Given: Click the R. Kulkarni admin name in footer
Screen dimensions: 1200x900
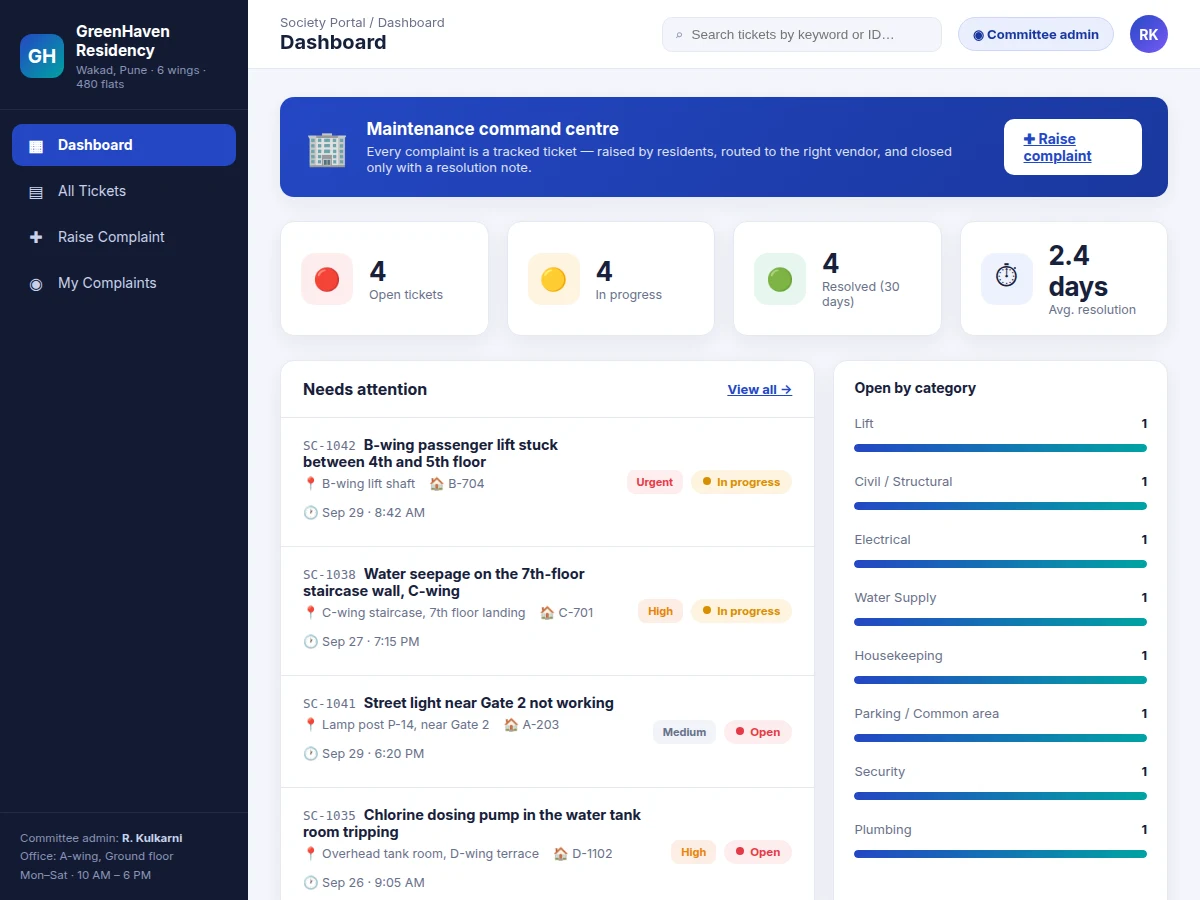Looking at the screenshot, I should tap(152, 838).
